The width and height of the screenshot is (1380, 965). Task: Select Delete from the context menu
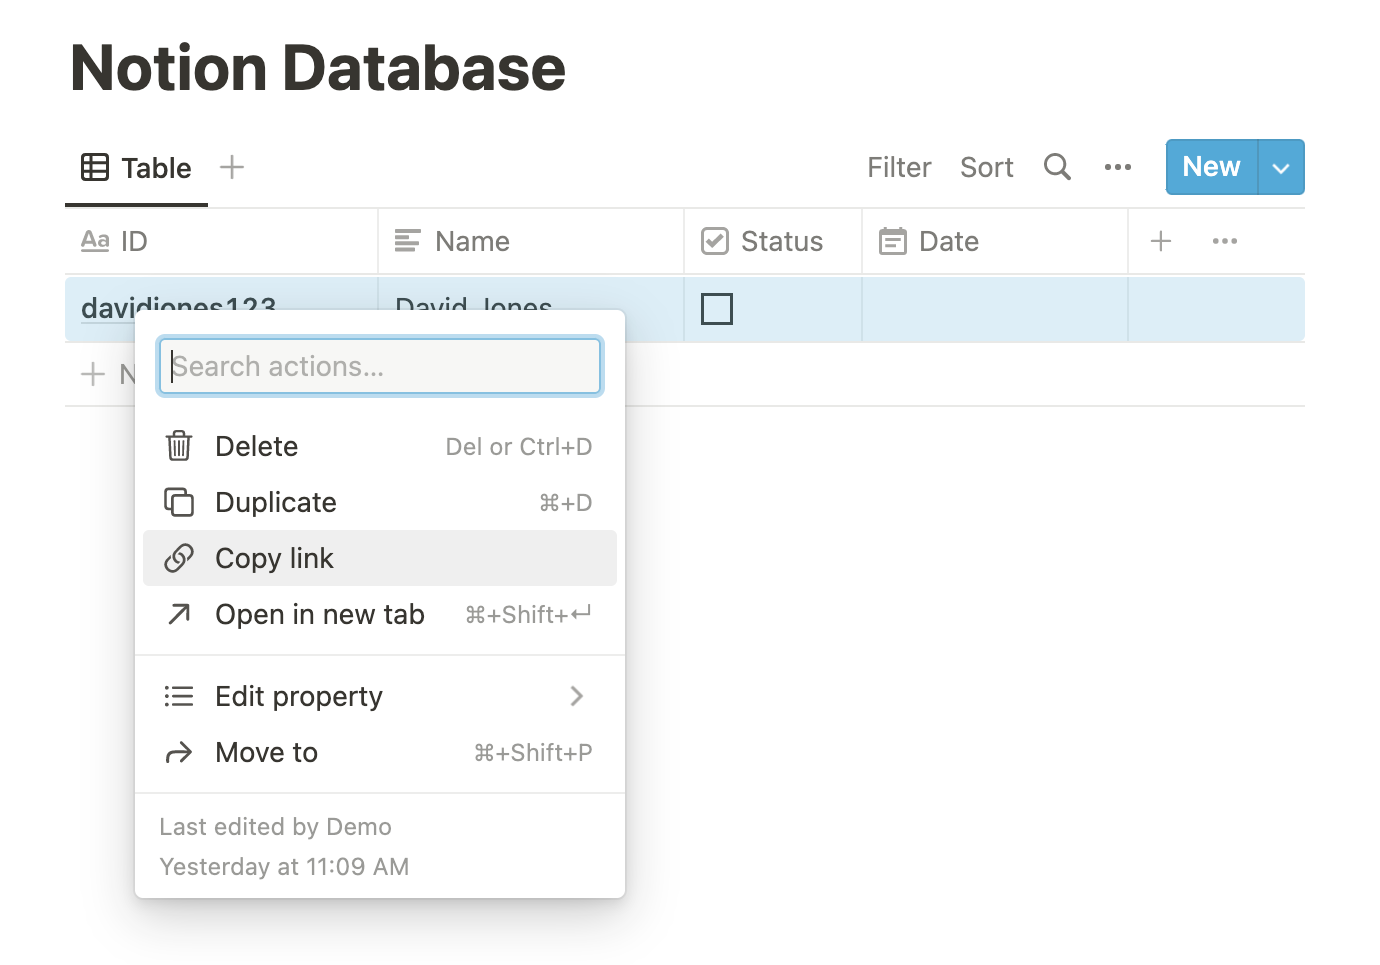tap(380, 446)
